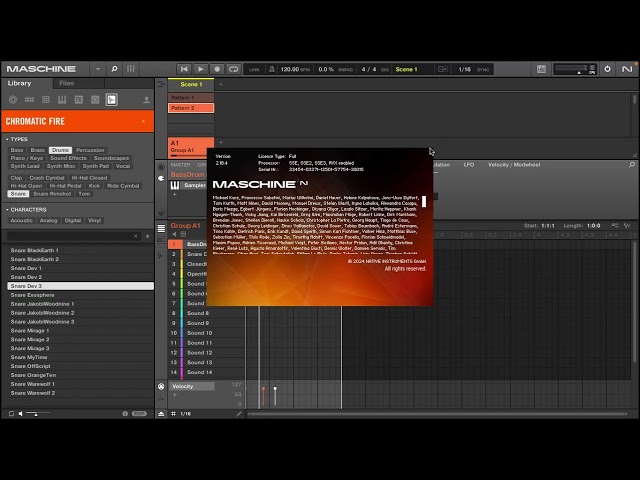This screenshot has height=480, width=640.
Task: Clear the CHROMATIC FIRE product filter
Action: pos(143,121)
